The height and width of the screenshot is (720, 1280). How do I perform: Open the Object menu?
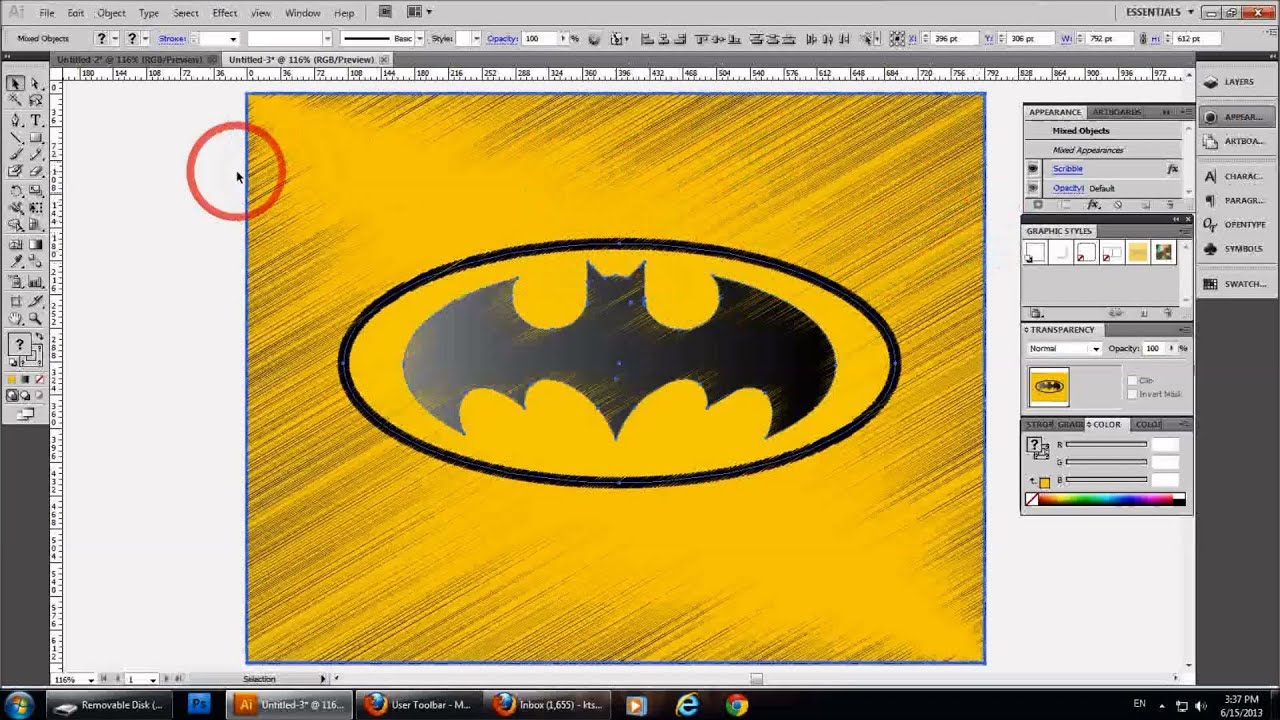(x=111, y=13)
